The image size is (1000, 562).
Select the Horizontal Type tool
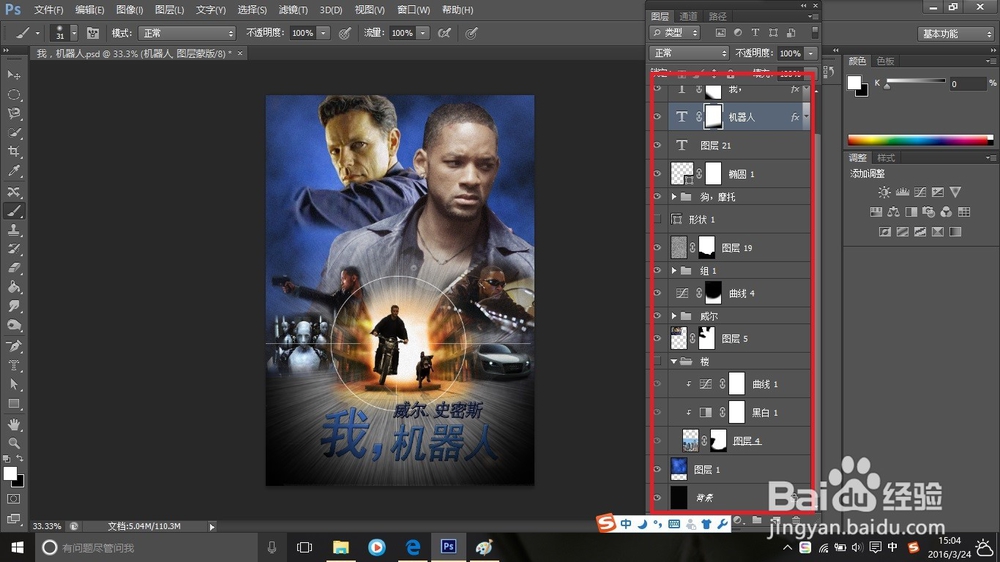[13, 366]
